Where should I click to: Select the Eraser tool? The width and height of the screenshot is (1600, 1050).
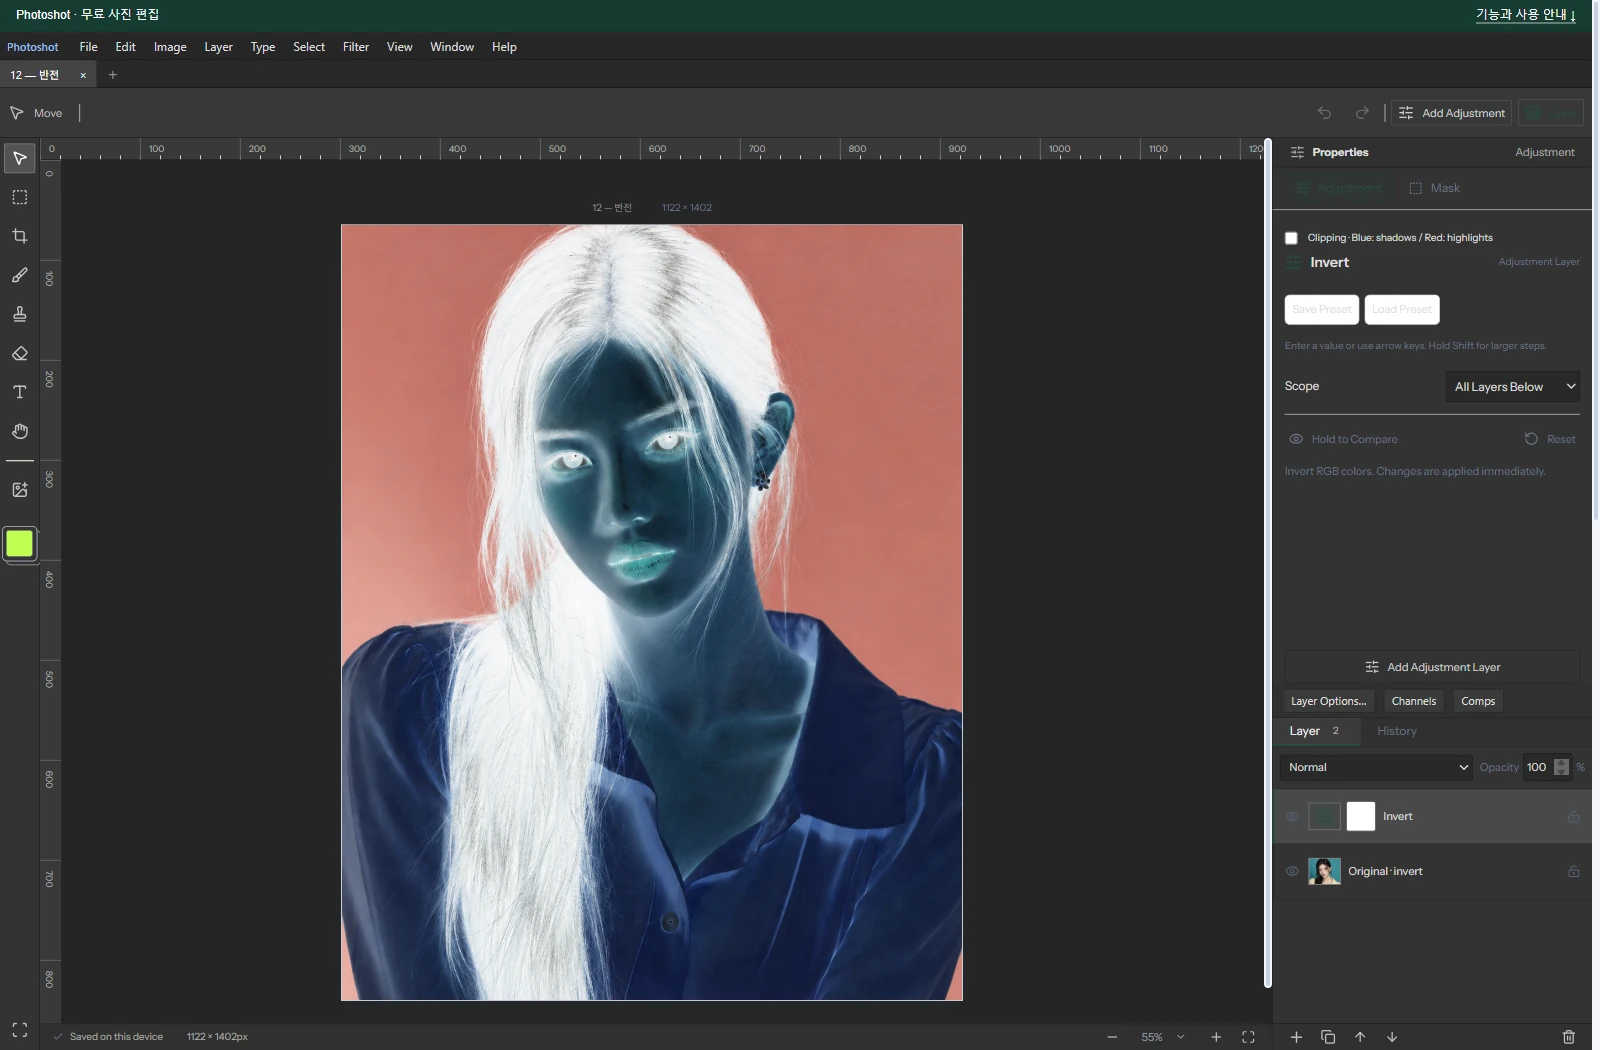(19, 353)
